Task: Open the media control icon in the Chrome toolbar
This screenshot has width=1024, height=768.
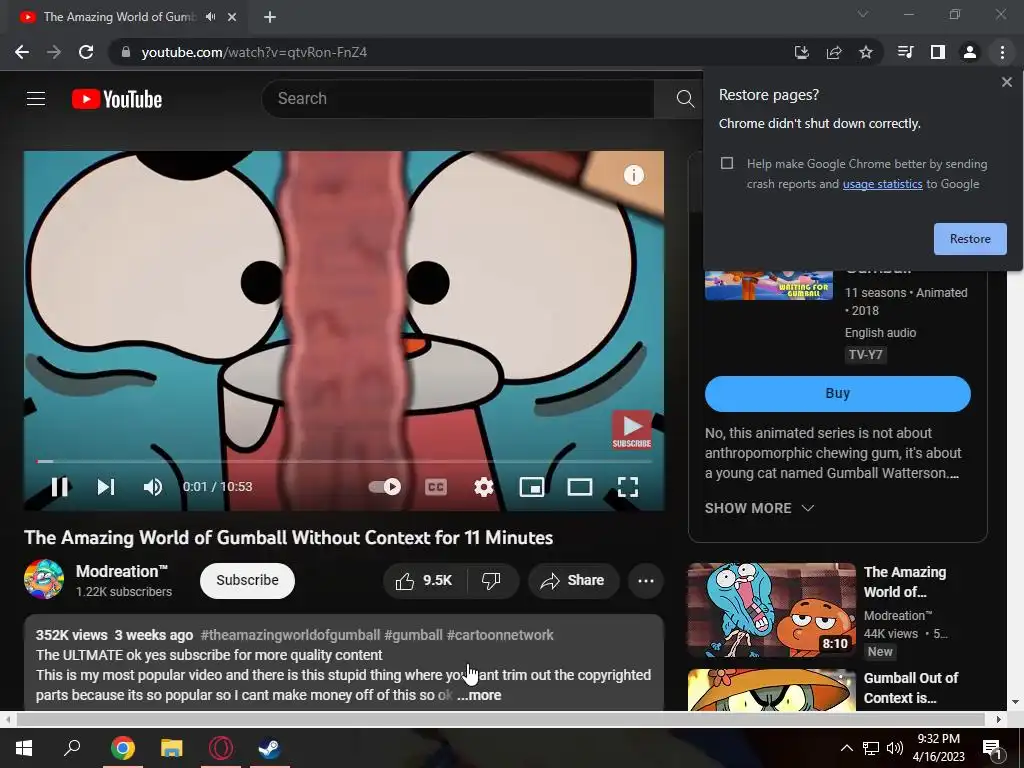Action: 905,52
